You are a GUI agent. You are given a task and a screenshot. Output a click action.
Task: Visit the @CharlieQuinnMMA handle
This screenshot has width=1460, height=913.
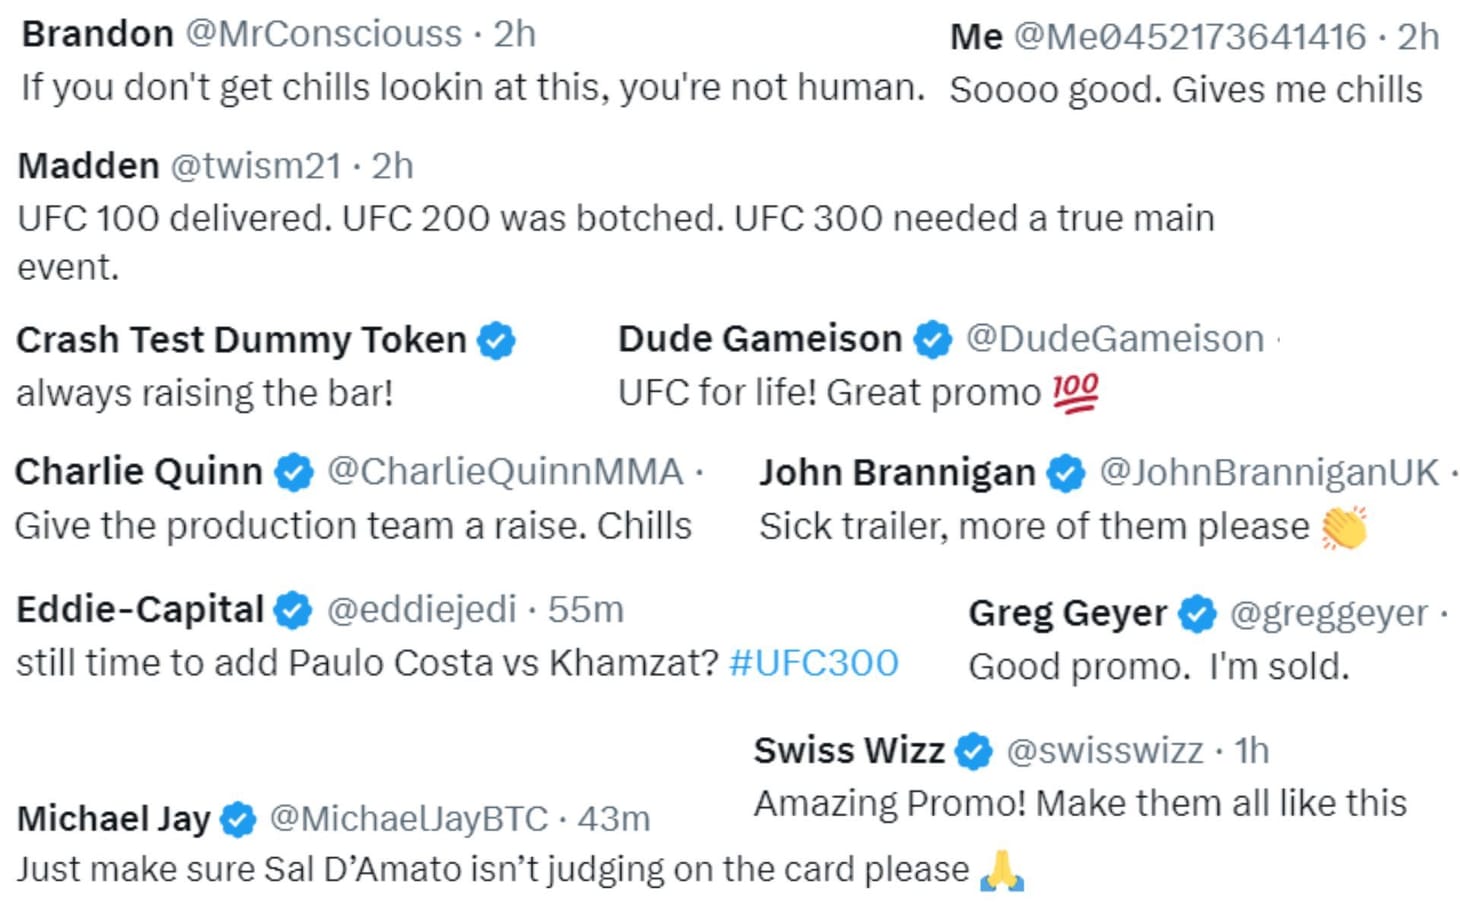505,472
